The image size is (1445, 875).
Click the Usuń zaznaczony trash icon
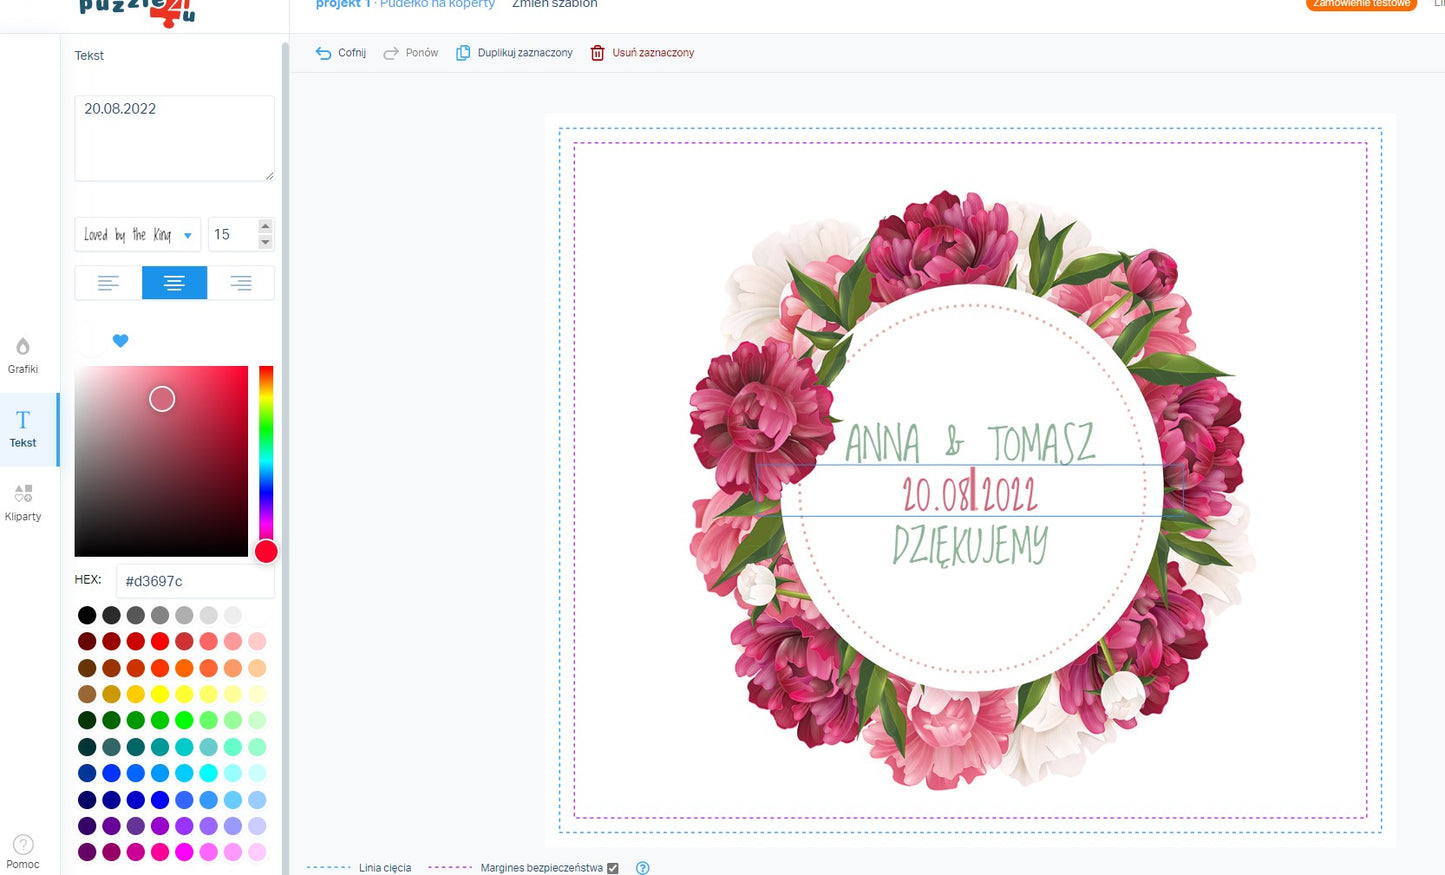(x=597, y=53)
